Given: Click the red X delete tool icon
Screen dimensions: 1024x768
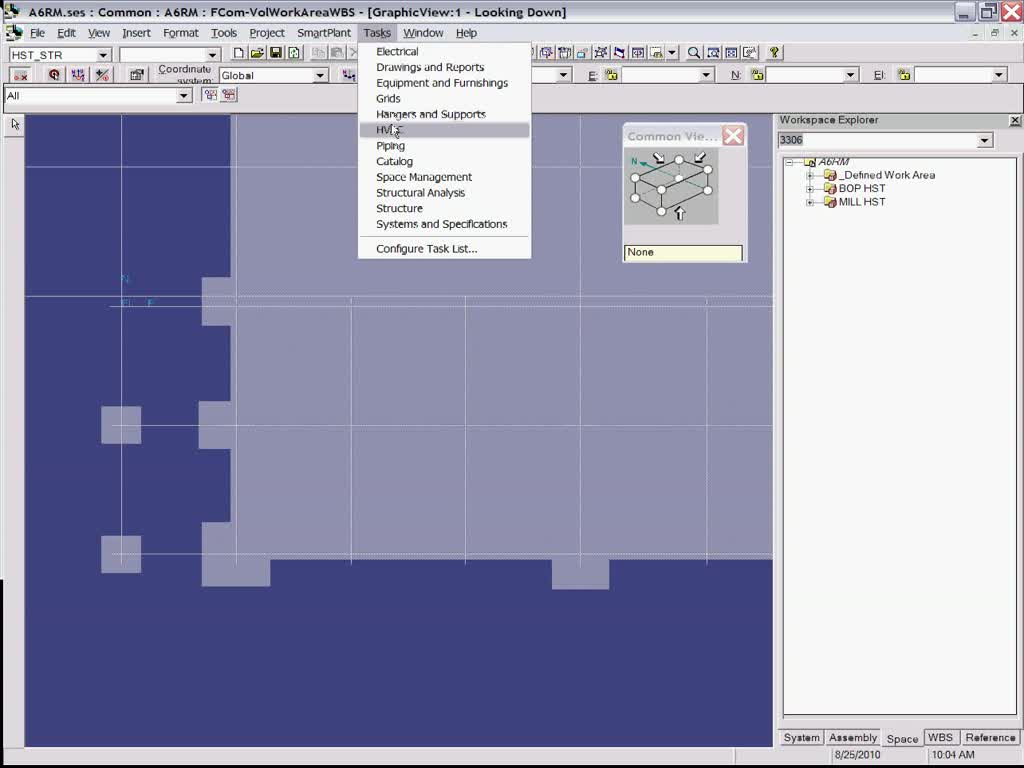Looking at the screenshot, I should 21,75.
